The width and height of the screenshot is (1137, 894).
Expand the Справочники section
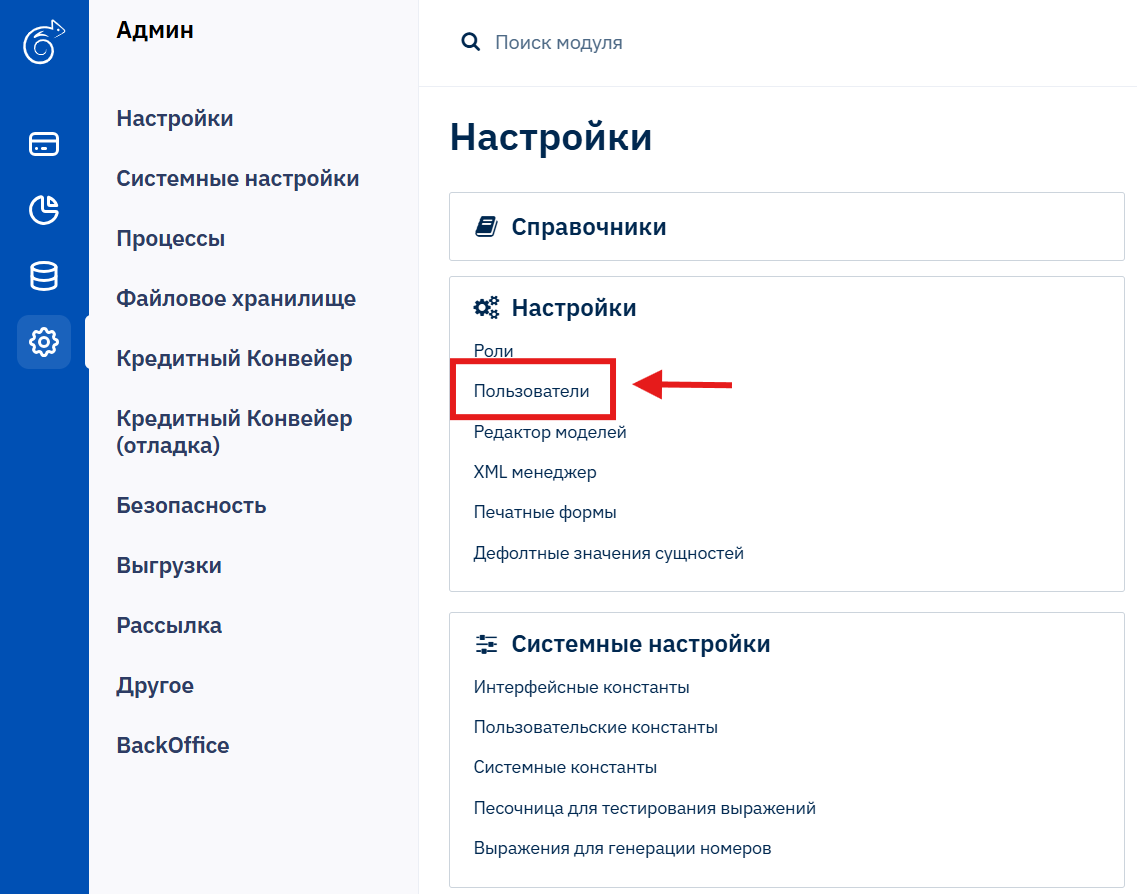coord(588,227)
